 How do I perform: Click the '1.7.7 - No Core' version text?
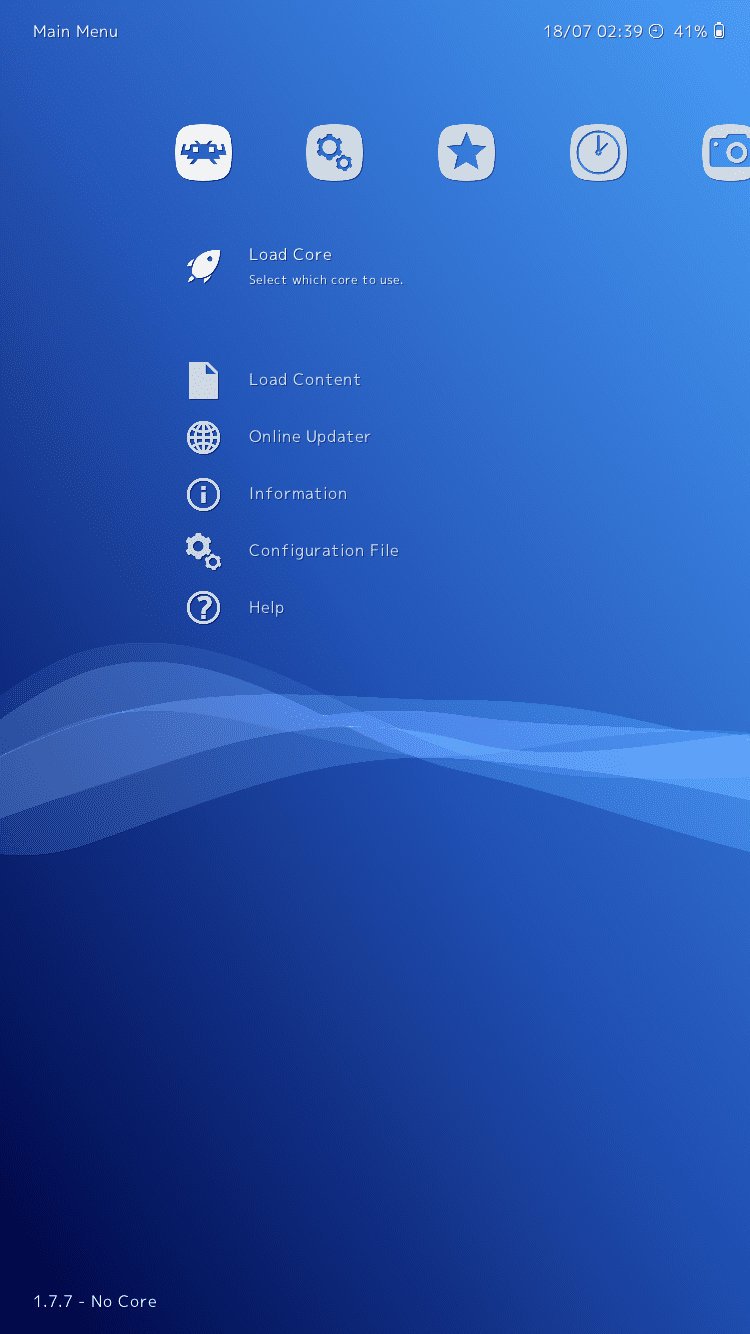click(x=95, y=1301)
